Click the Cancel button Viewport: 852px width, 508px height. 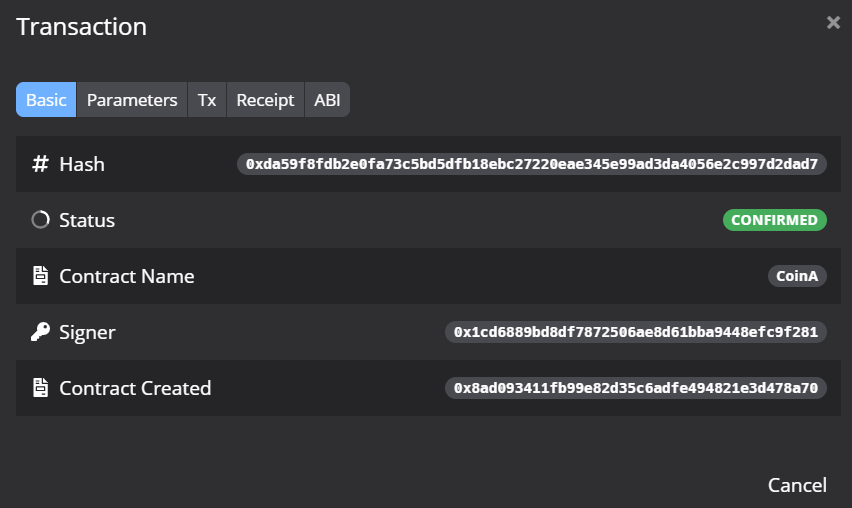click(797, 485)
